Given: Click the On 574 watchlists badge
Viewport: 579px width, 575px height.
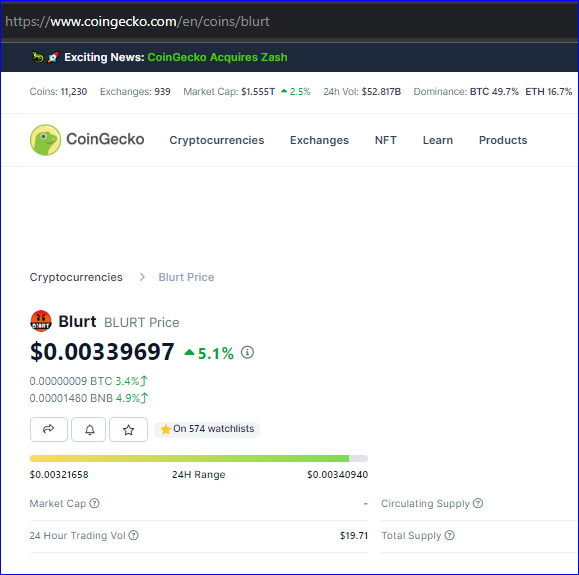Looking at the screenshot, I should (207, 429).
